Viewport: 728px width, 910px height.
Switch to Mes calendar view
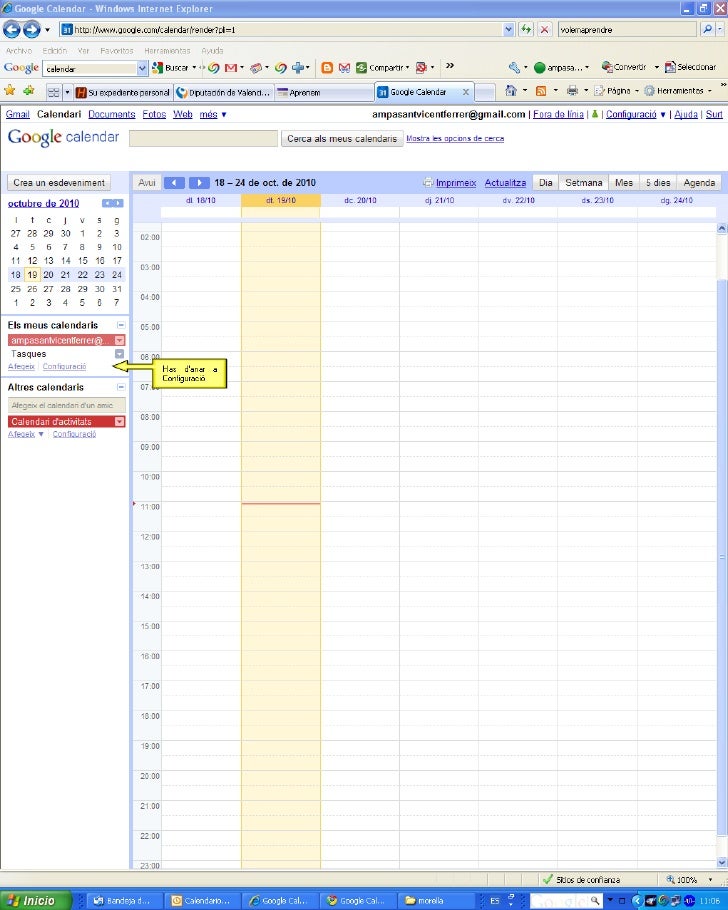[624, 183]
